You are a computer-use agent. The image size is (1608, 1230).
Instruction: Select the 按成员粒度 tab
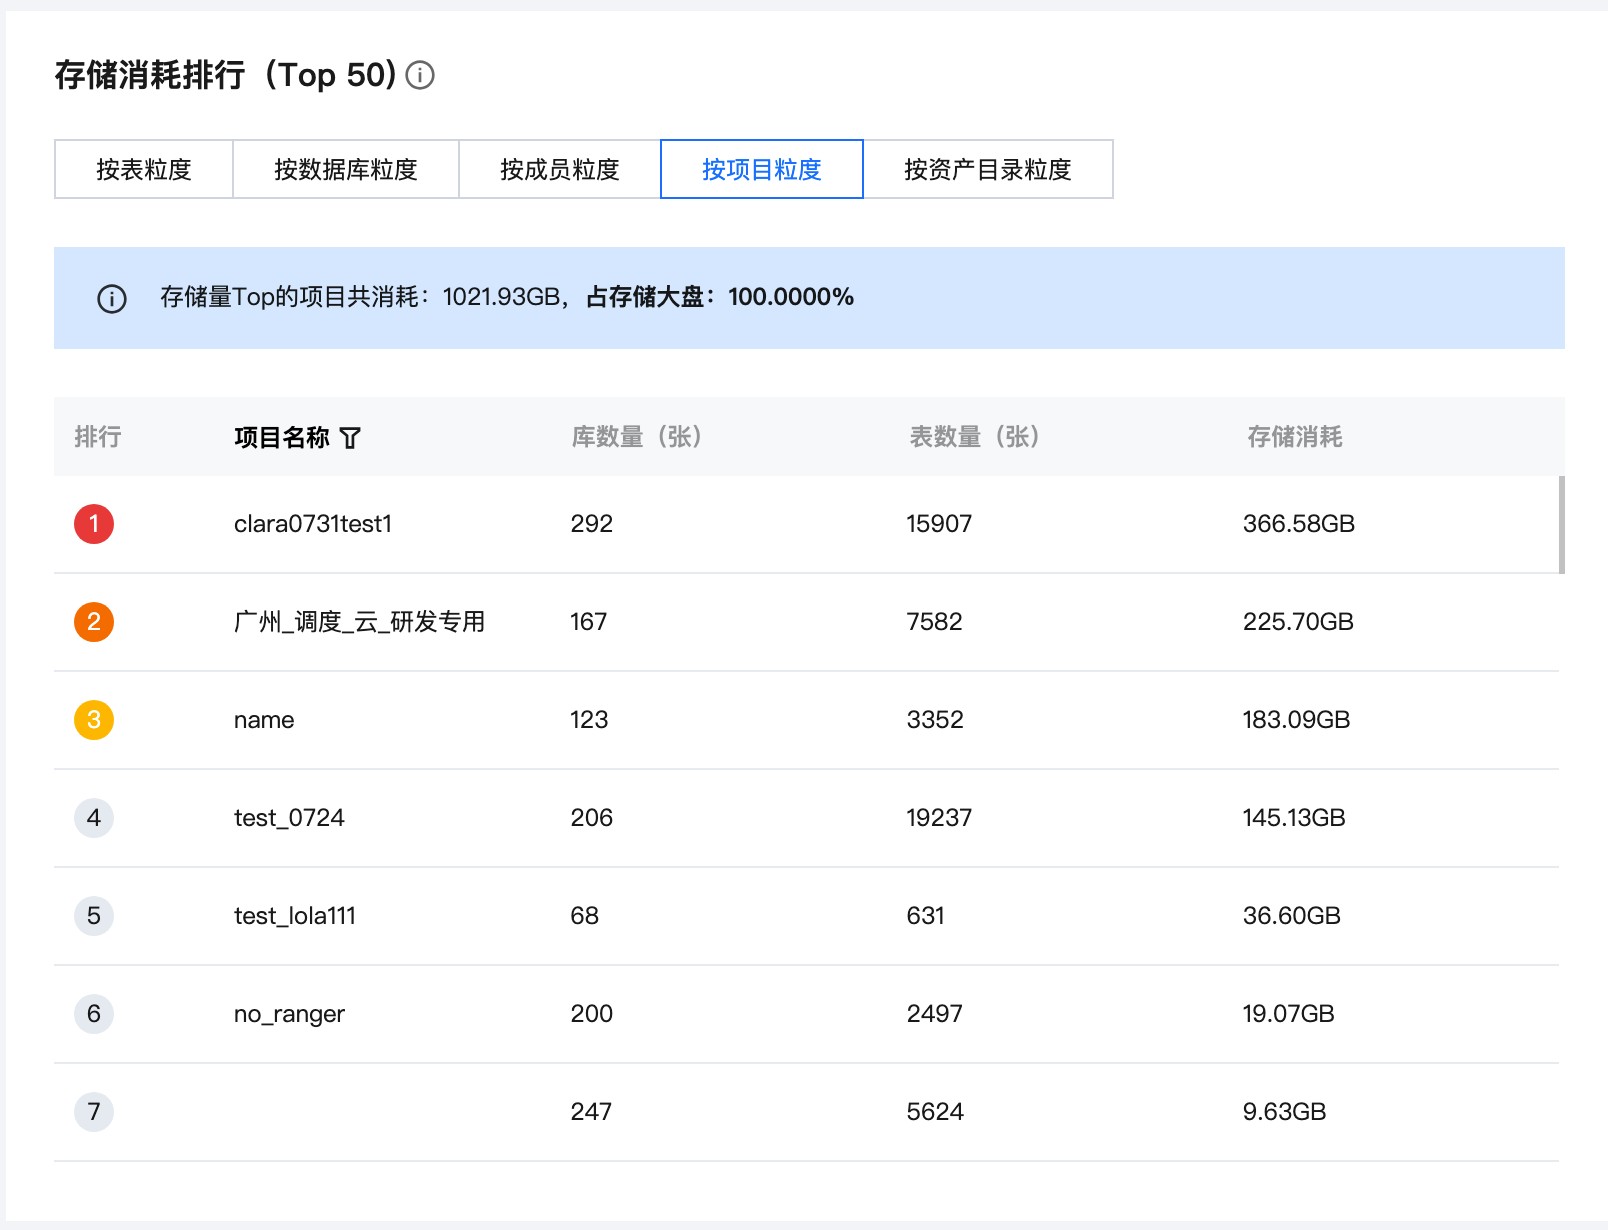(x=560, y=170)
